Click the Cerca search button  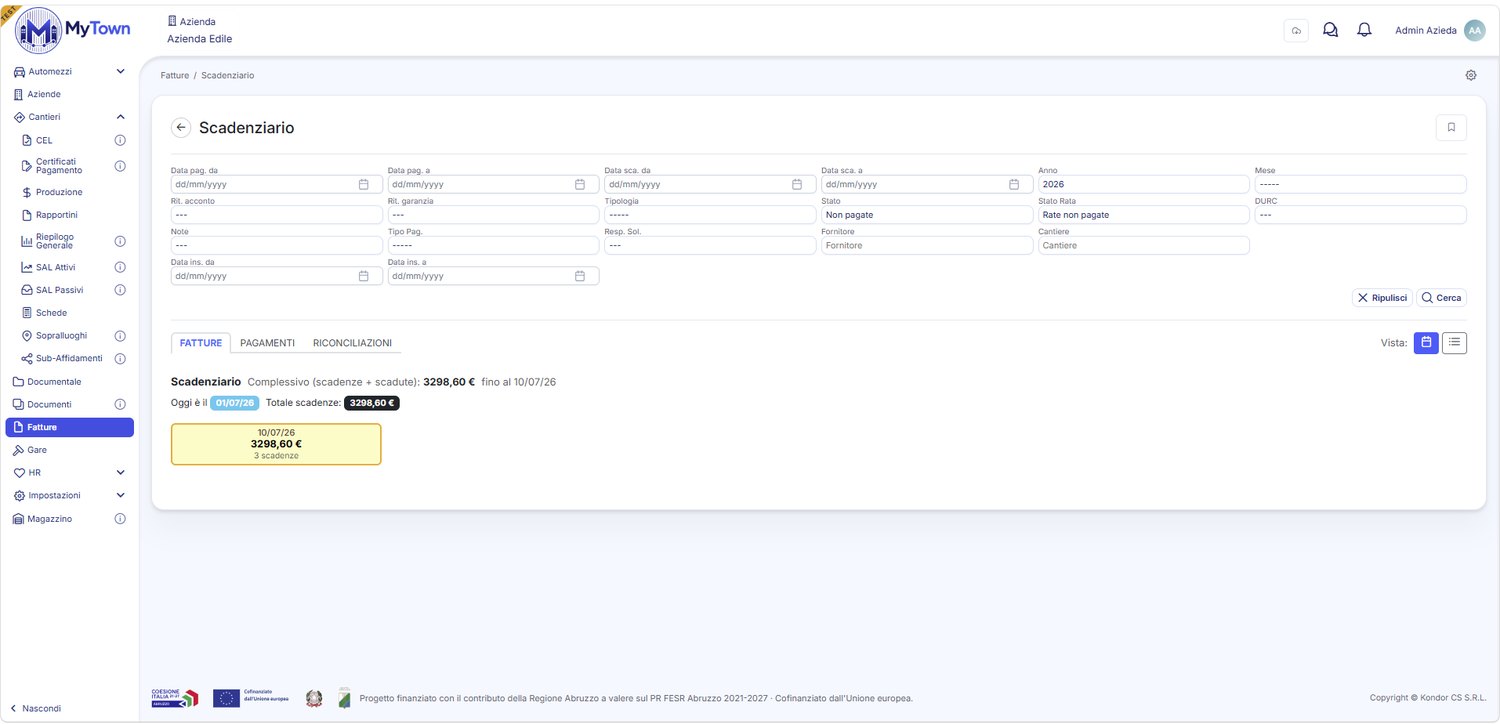pyautogui.click(x=1441, y=298)
